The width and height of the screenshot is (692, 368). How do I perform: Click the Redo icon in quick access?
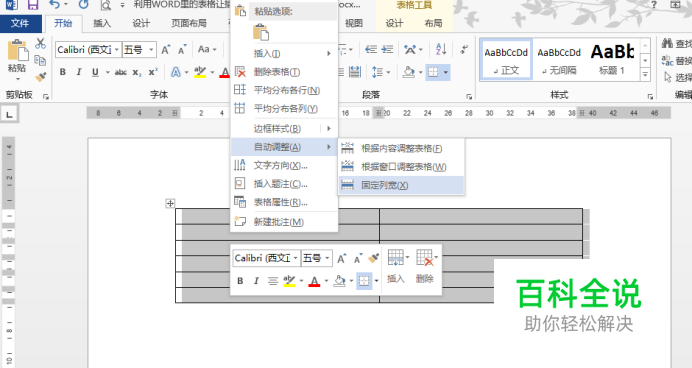(x=83, y=5)
